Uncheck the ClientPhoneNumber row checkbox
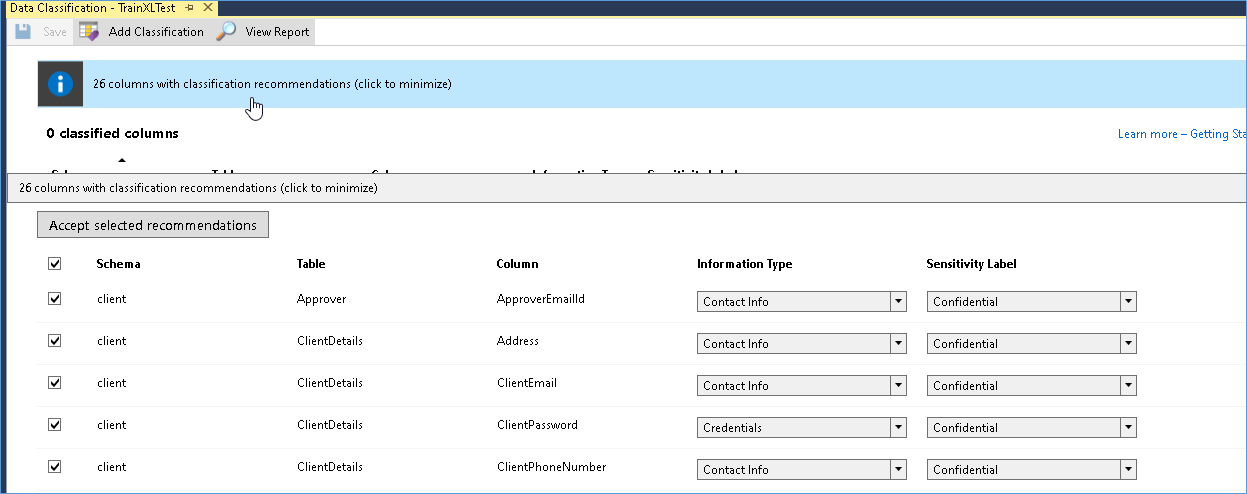The width and height of the screenshot is (1247, 494). click(x=55, y=466)
